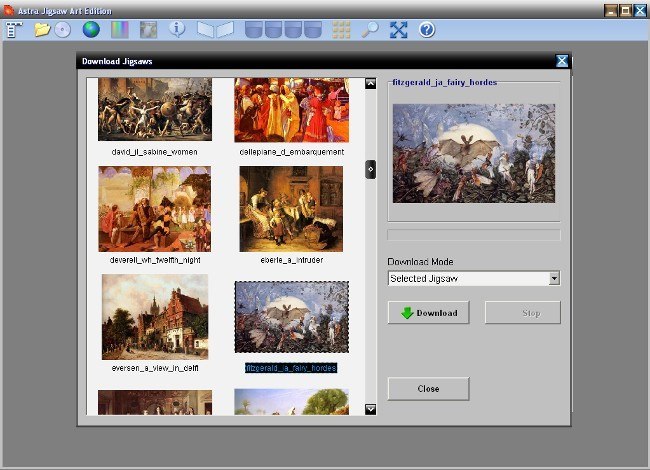Click the second tray pocket icon
The height and width of the screenshot is (470, 650).
pos(274,30)
